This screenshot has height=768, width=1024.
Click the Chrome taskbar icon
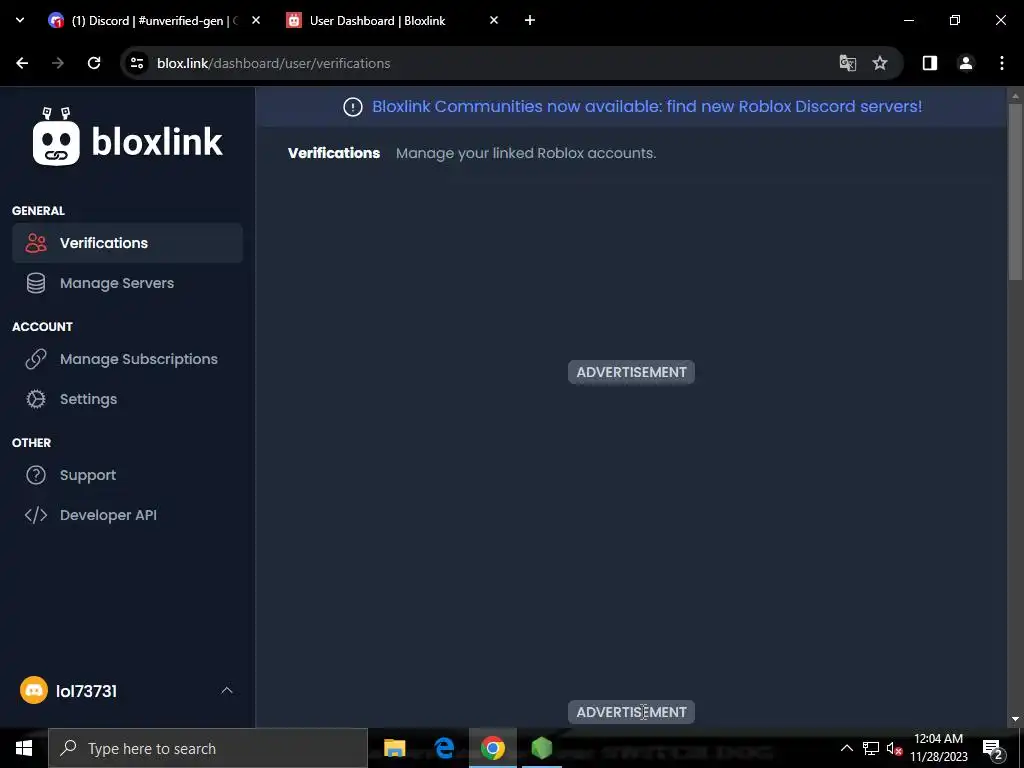coord(493,748)
